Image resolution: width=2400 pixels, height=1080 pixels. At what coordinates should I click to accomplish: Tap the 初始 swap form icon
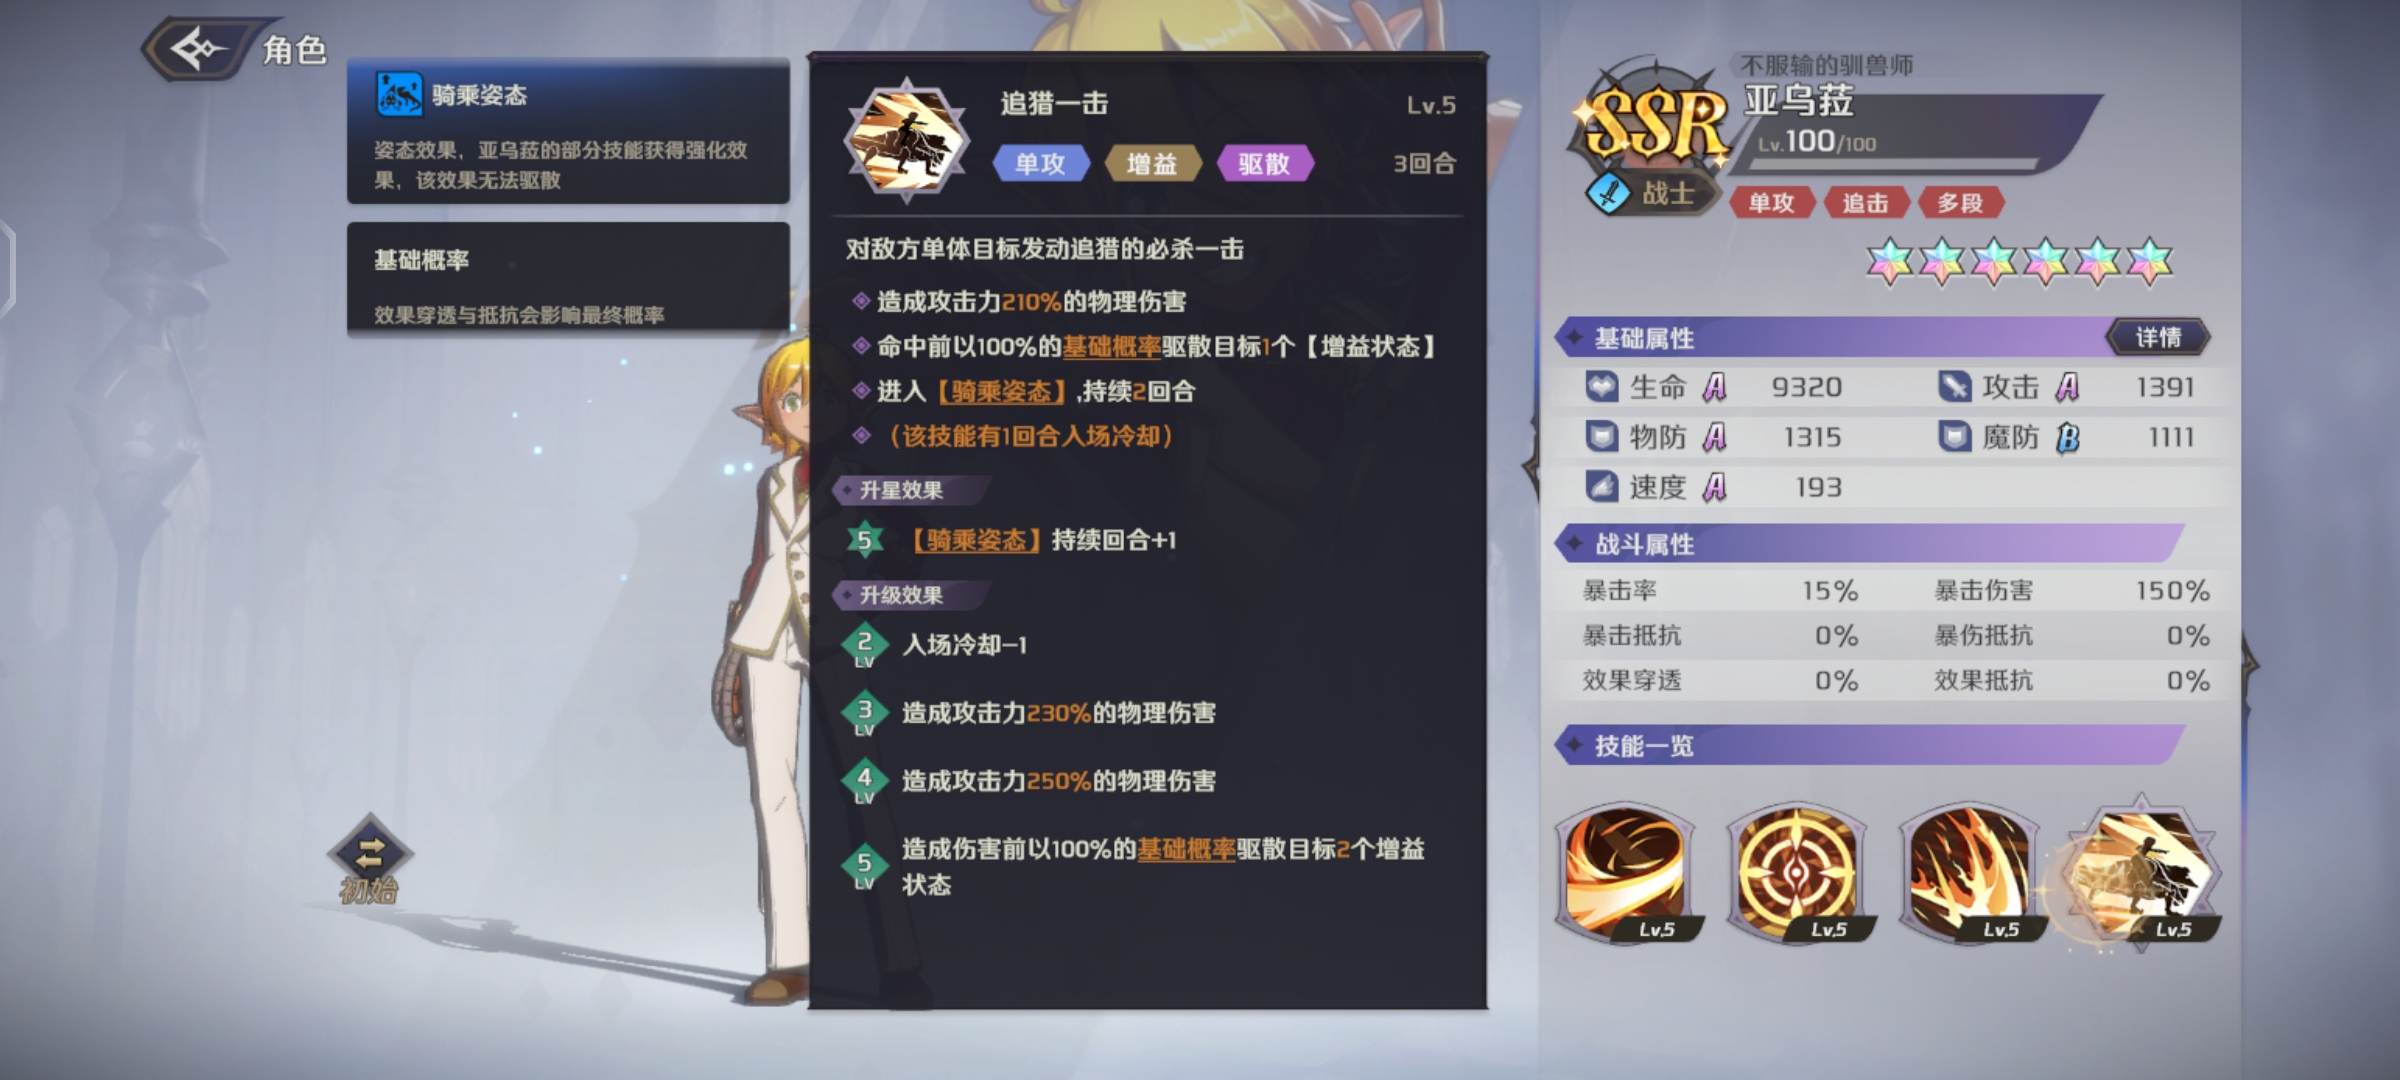tap(369, 860)
